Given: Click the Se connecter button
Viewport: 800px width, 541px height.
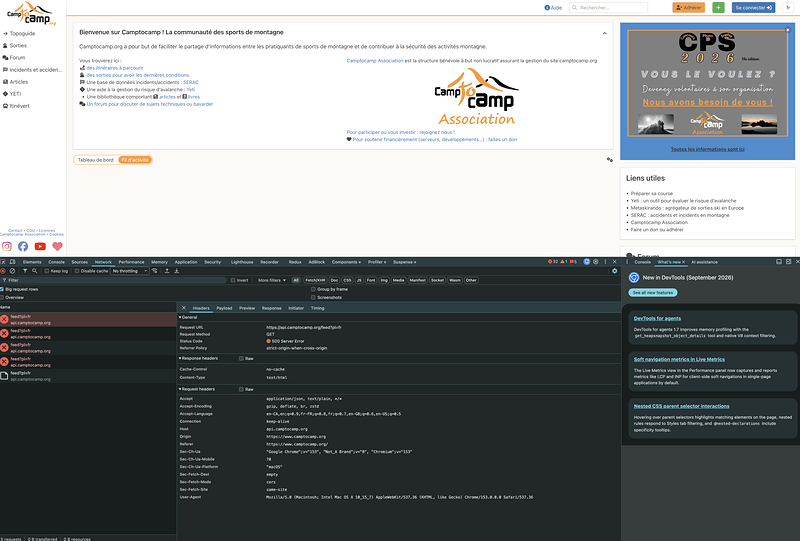Looking at the screenshot, I should pos(754,8).
